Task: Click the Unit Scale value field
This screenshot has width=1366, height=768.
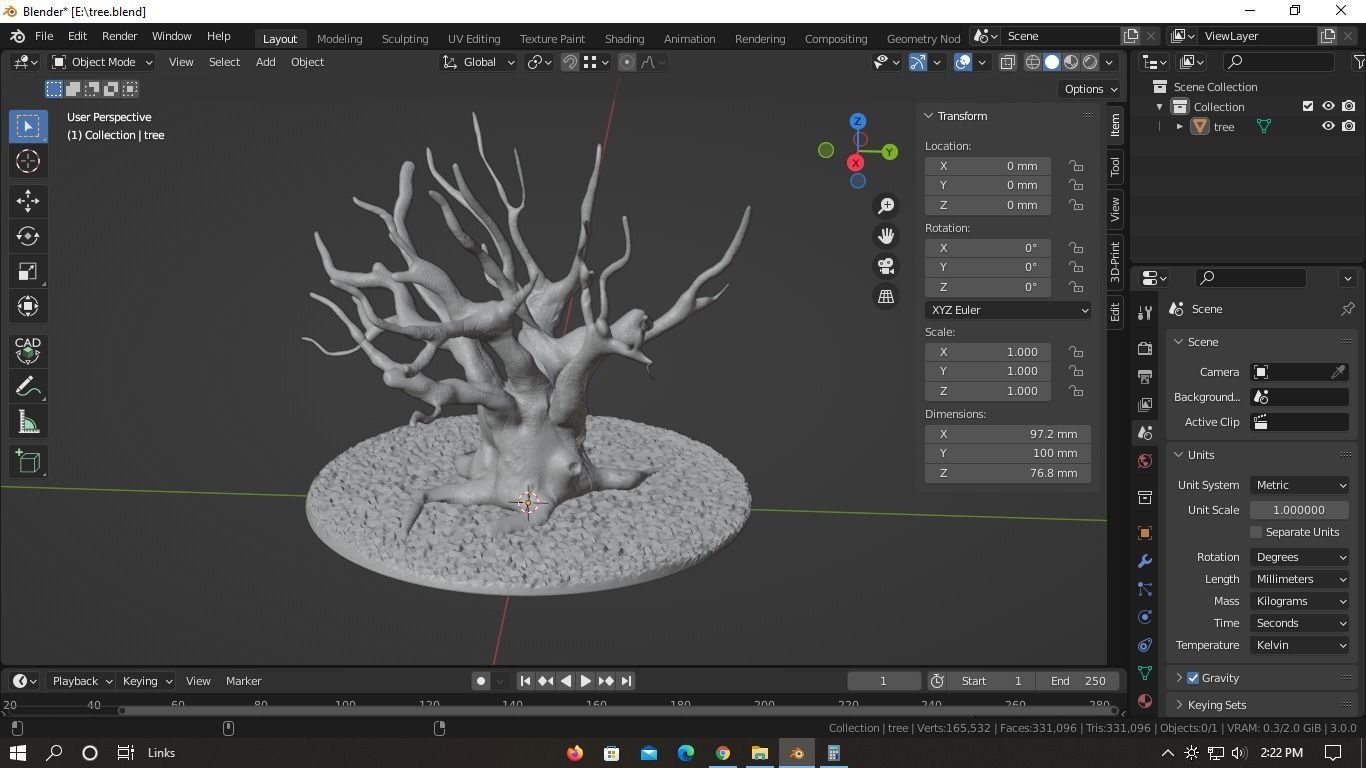Action: tap(1299, 510)
